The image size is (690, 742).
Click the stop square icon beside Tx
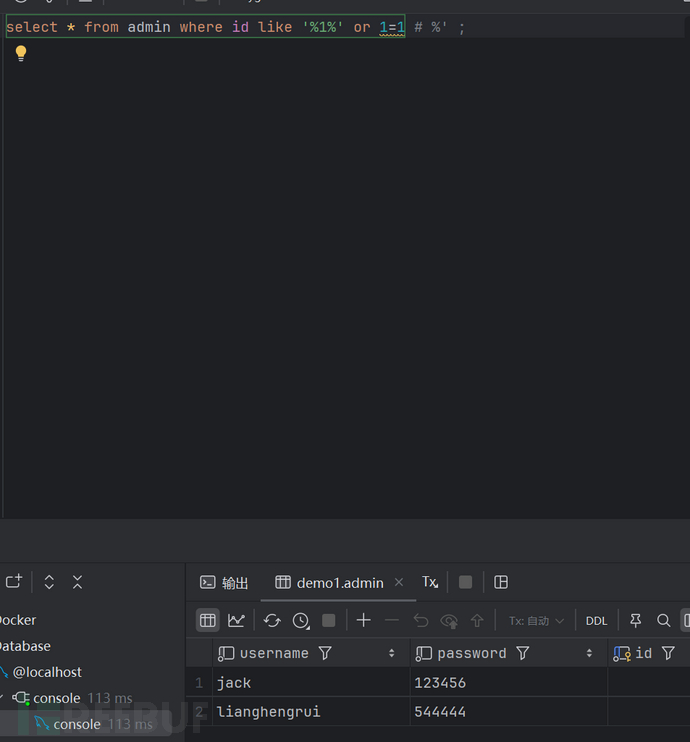tap(465, 582)
